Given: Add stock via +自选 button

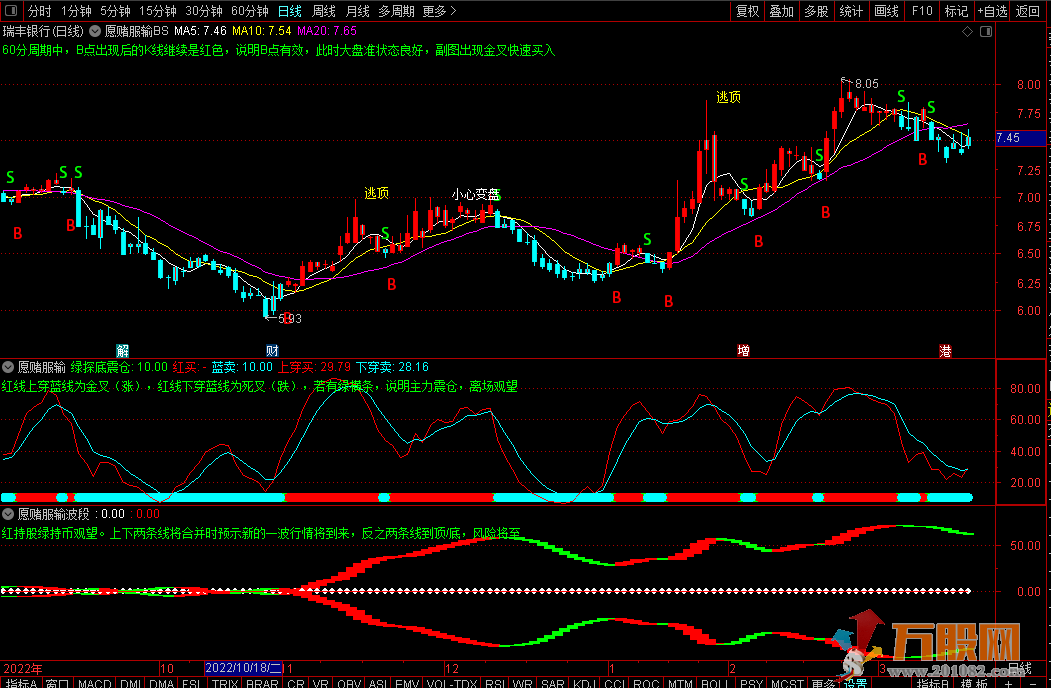Looking at the screenshot, I should [x=992, y=11].
